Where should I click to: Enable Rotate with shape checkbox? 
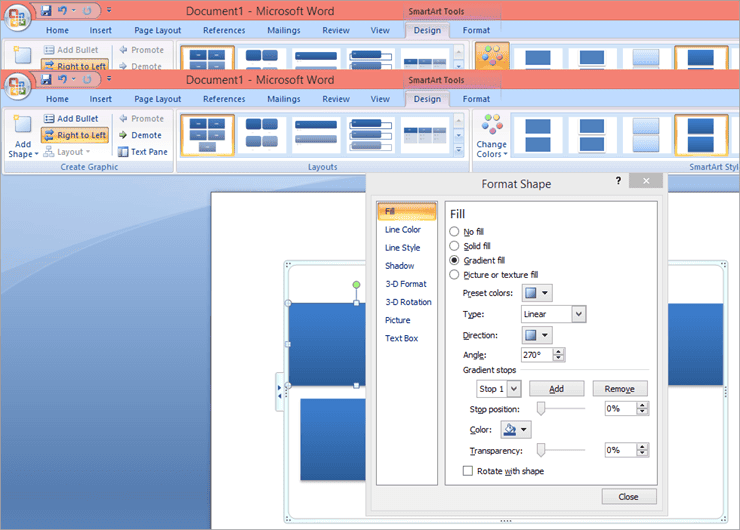(x=468, y=471)
